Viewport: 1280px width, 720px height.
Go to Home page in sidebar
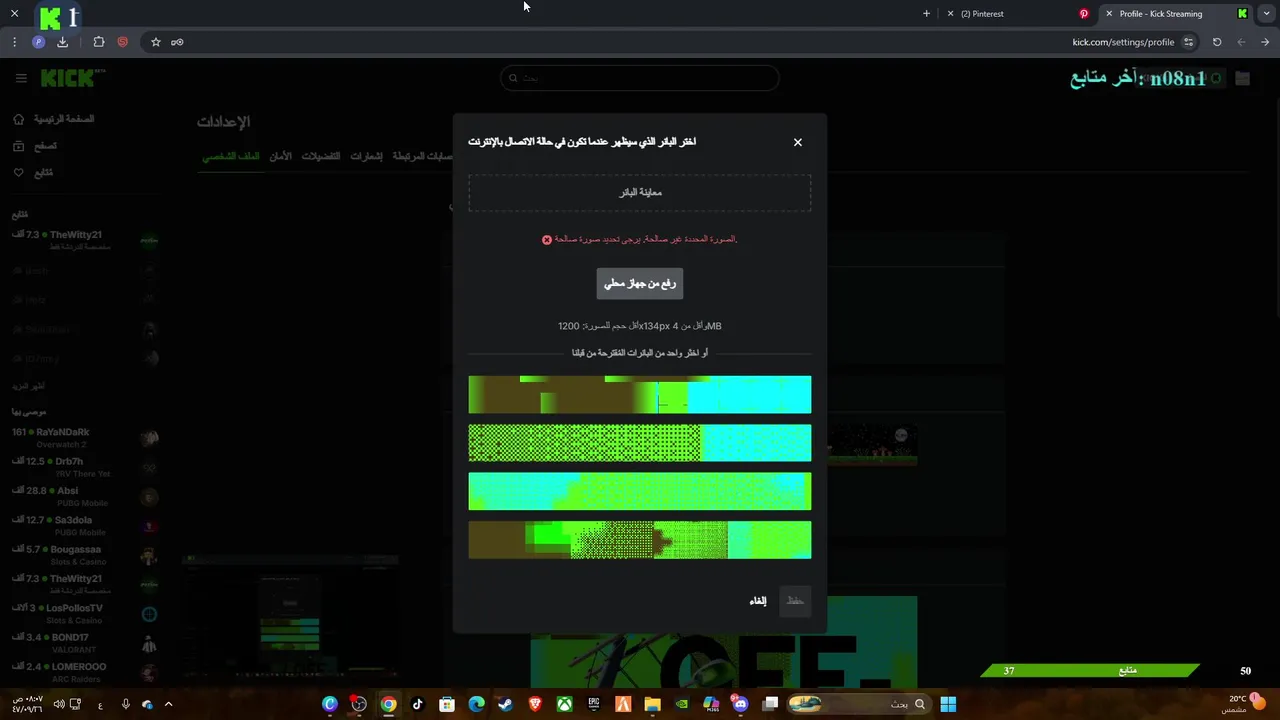pos(54,119)
